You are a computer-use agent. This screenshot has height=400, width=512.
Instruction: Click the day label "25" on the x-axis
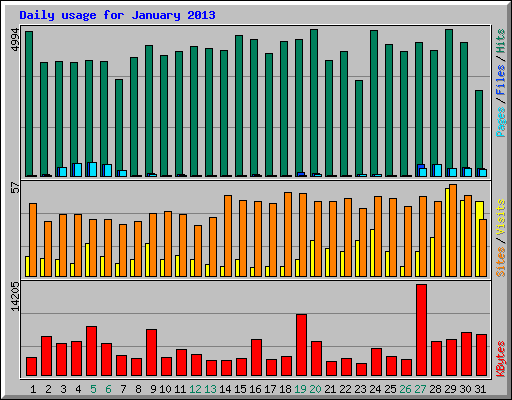[x=391, y=389]
